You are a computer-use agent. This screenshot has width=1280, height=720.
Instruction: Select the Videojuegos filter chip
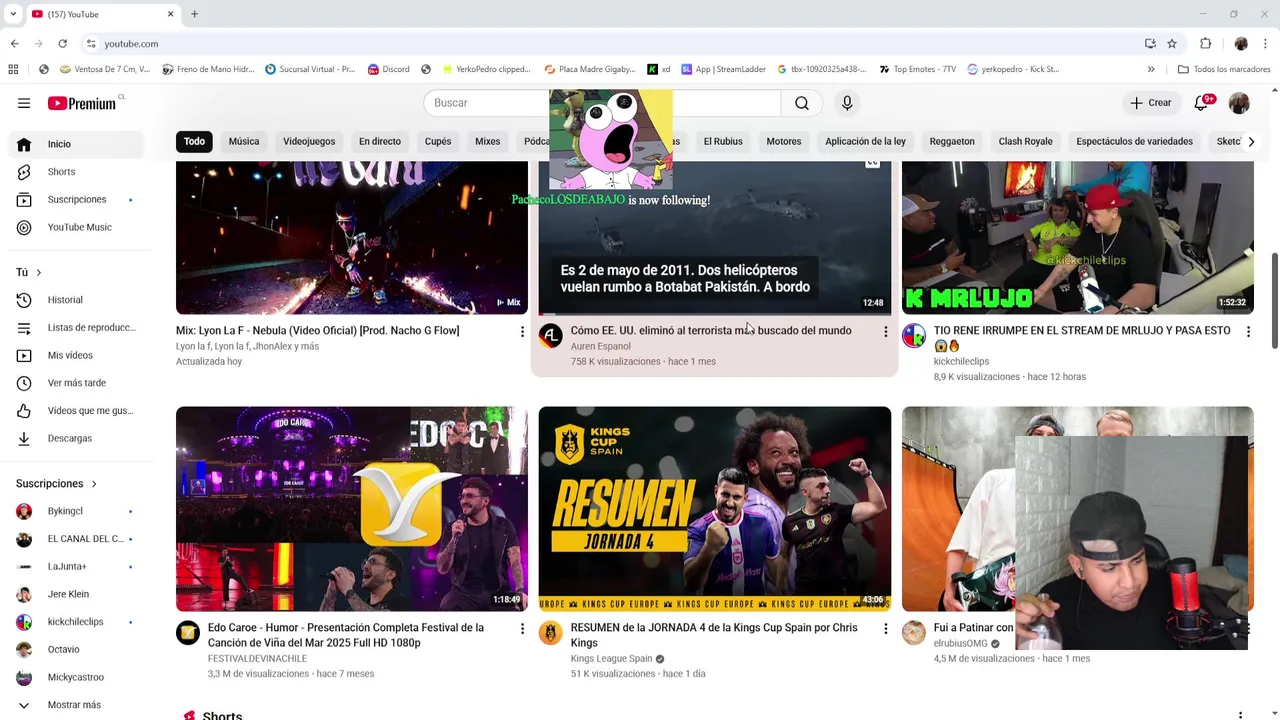[309, 141]
